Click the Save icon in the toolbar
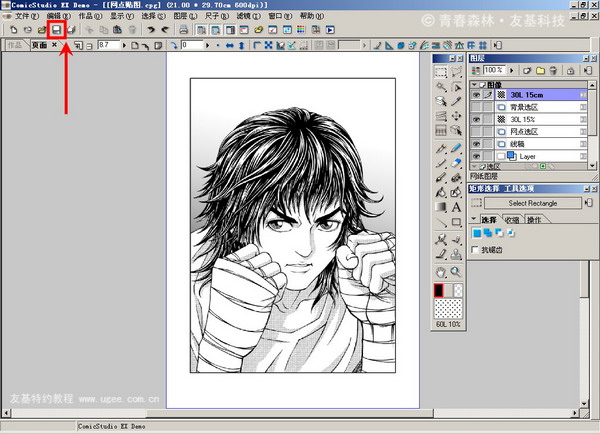Image resolution: width=600 pixels, height=434 pixels. (x=57, y=30)
